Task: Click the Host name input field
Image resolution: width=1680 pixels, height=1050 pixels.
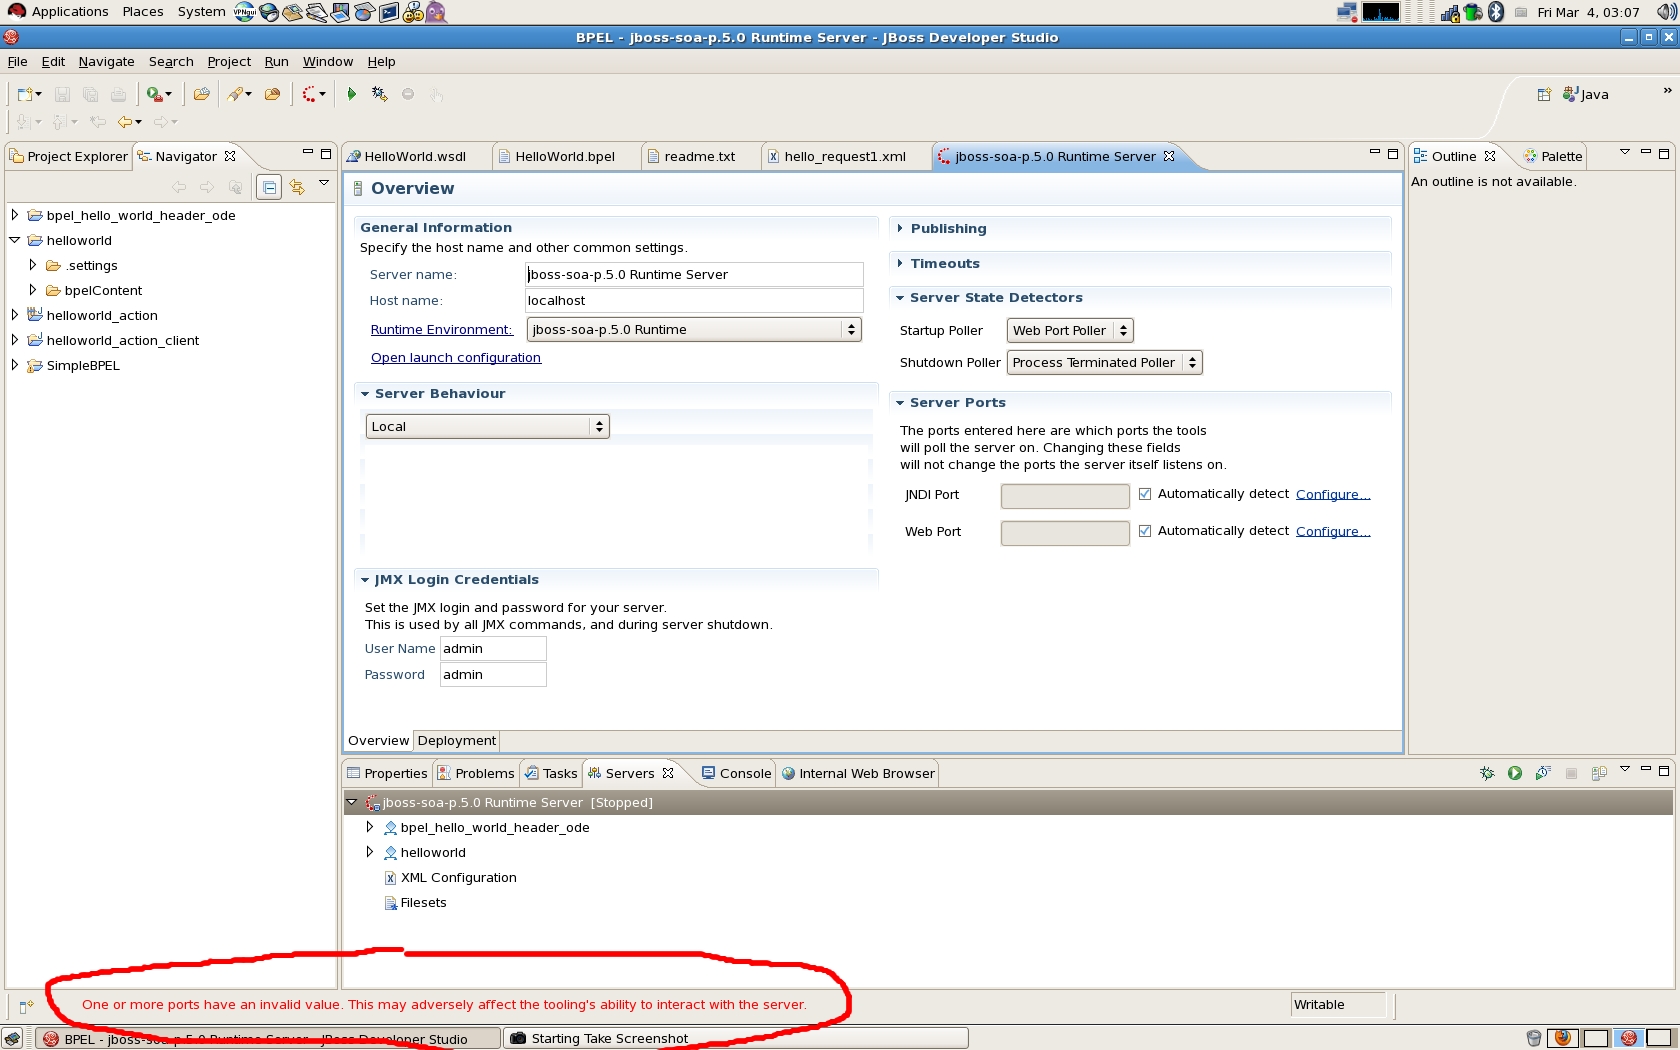Action: pyautogui.click(x=694, y=301)
